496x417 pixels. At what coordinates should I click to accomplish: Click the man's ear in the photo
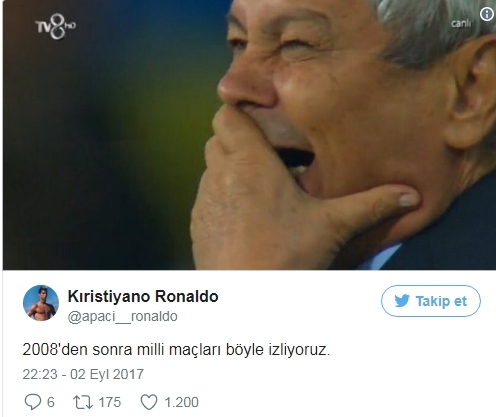tap(472, 97)
